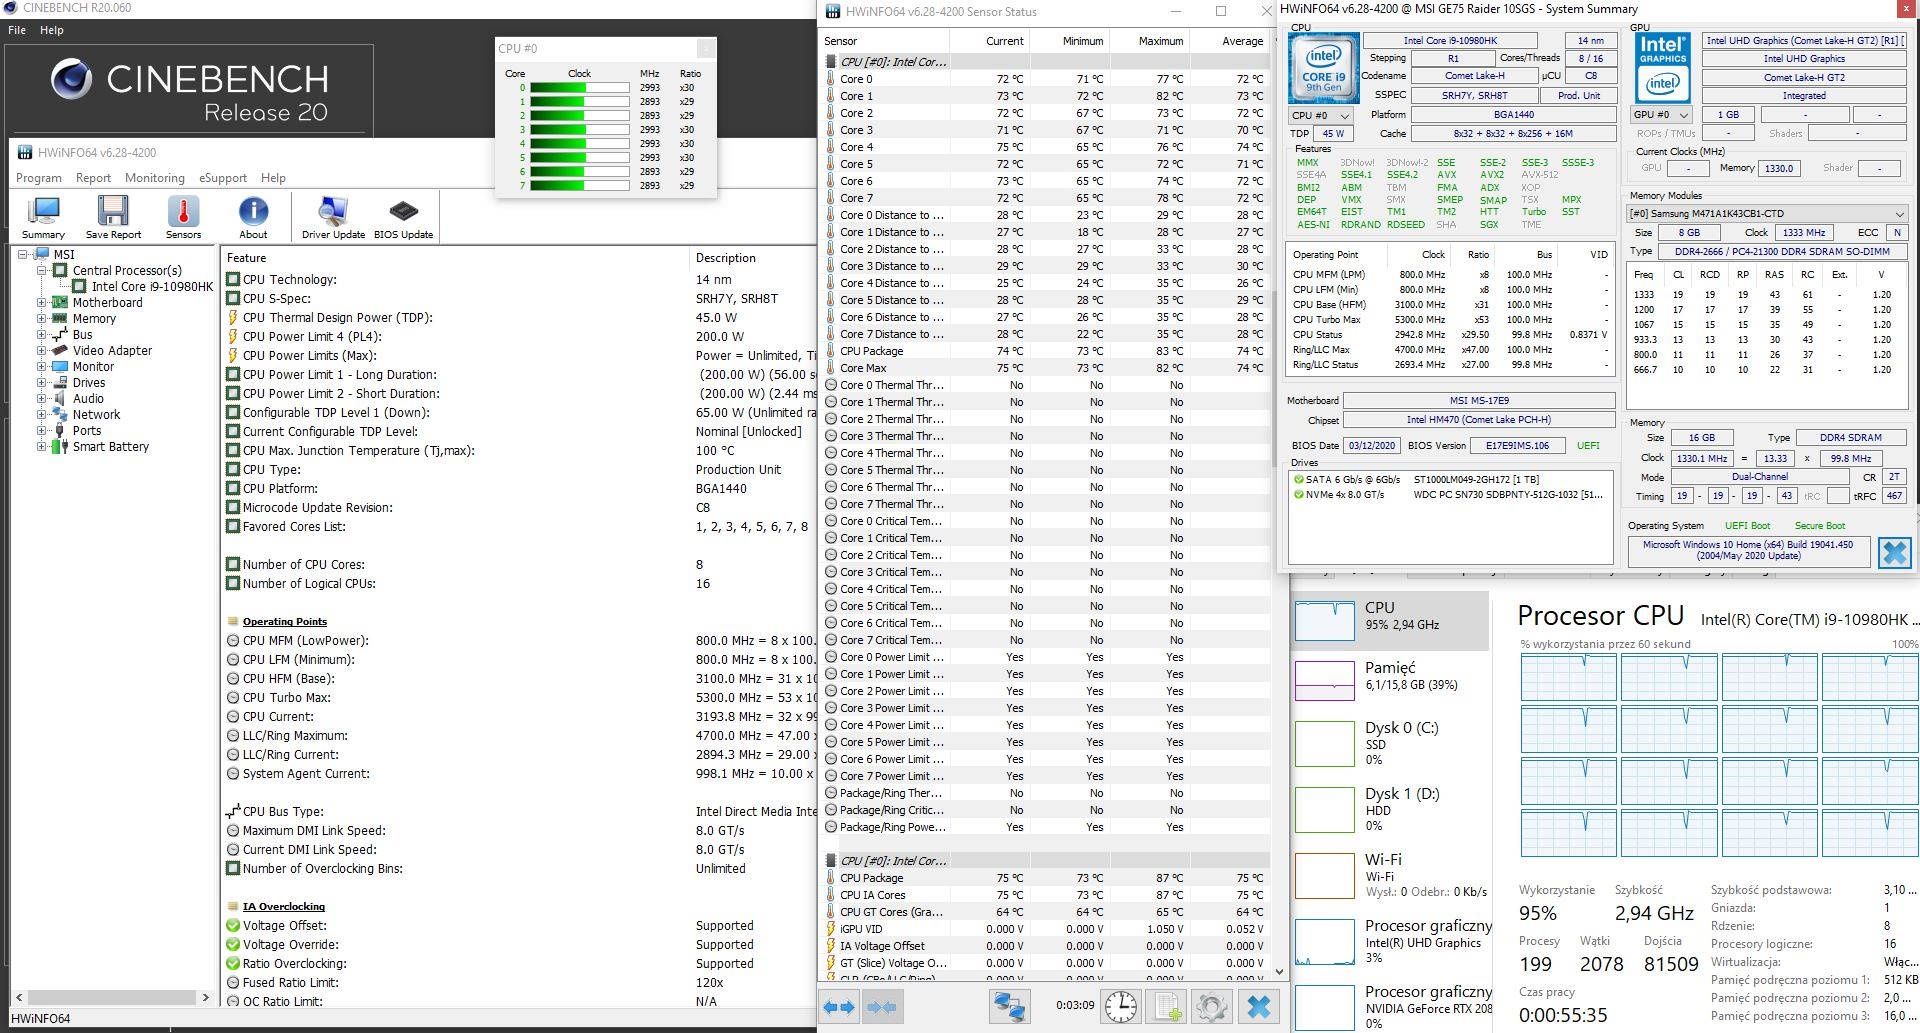Open the GPU #0 dropdown in System Summary
The height and width of the screenshot is (1033, 1920).
tap(1661, 115)
